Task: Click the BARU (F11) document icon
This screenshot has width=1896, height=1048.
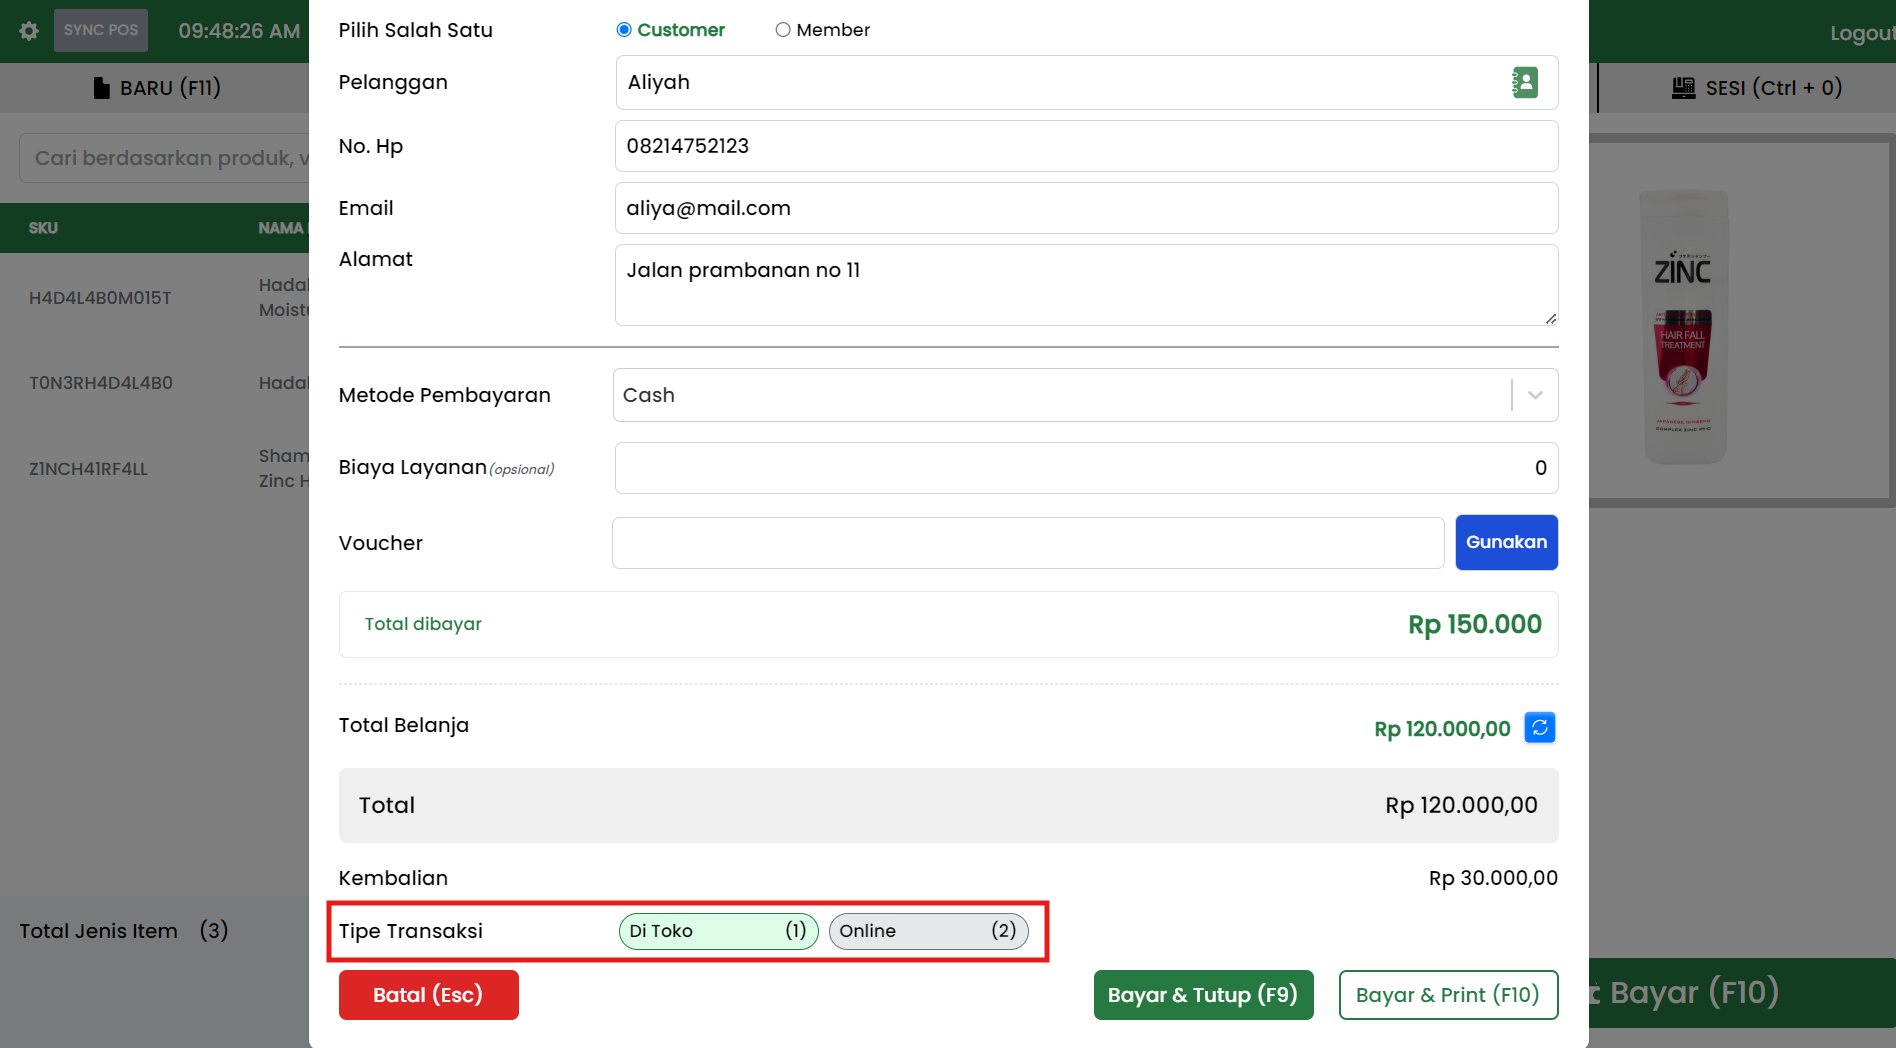Action: [101, 88]
